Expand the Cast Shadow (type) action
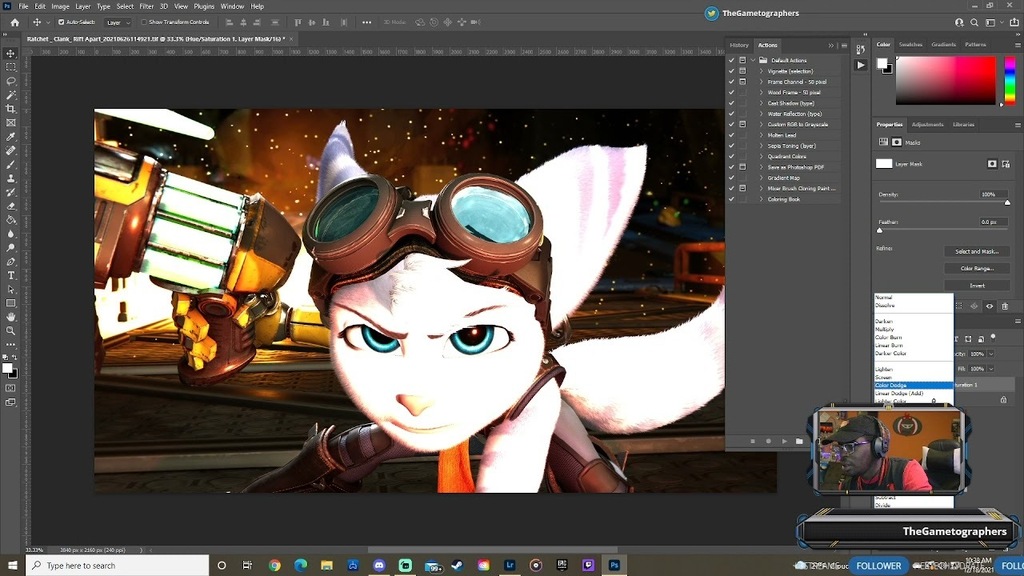 [x=761, y=103]
